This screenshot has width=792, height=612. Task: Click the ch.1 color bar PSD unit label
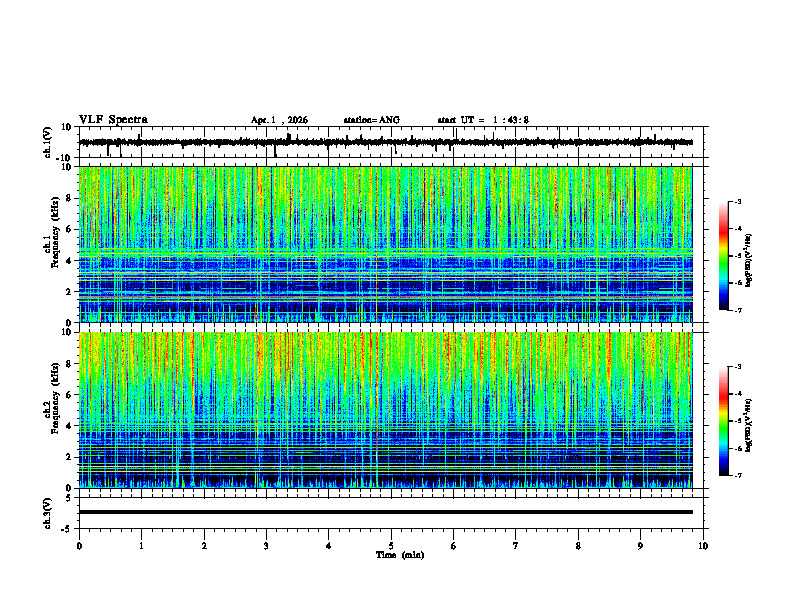click(748, 261)
